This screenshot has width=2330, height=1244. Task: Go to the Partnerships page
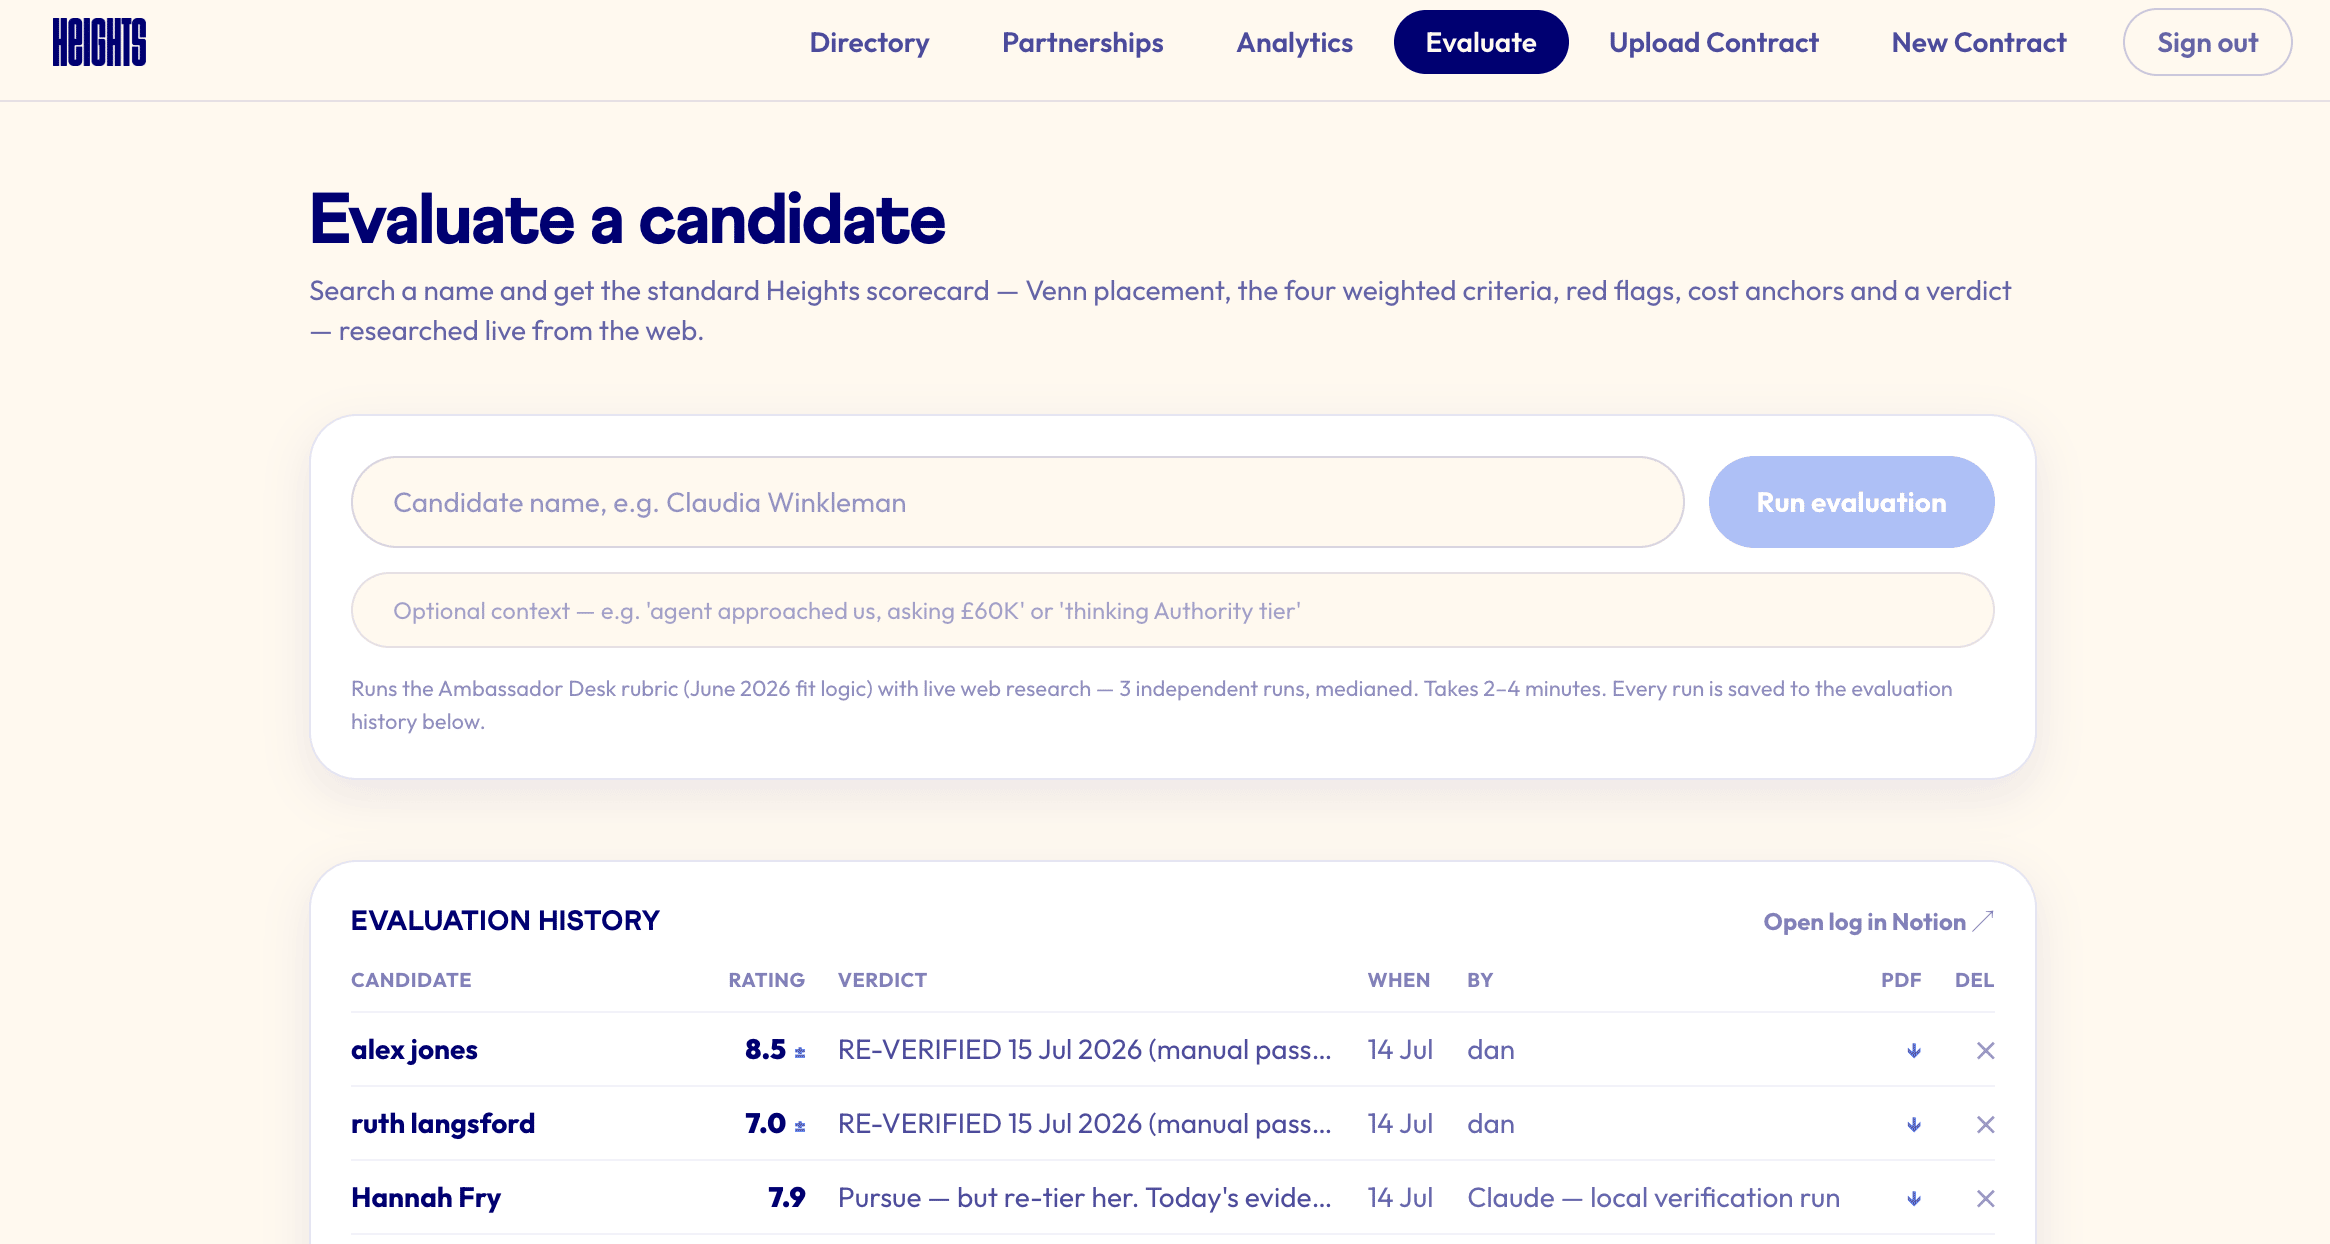[x=1082, y=42]
